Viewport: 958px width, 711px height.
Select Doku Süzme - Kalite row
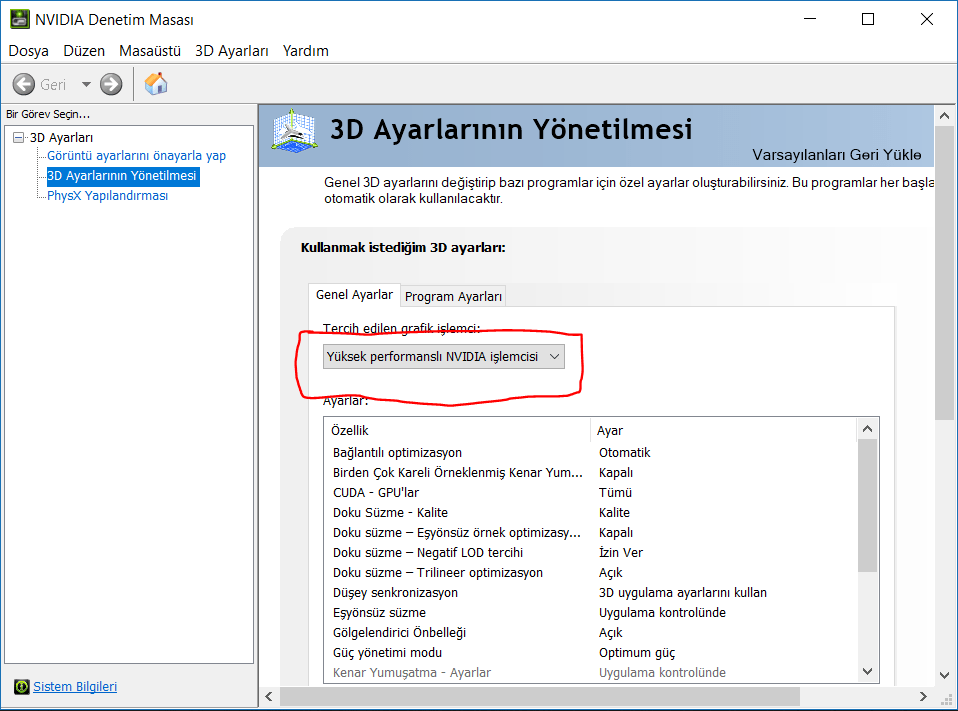click(x=591, y=512)
